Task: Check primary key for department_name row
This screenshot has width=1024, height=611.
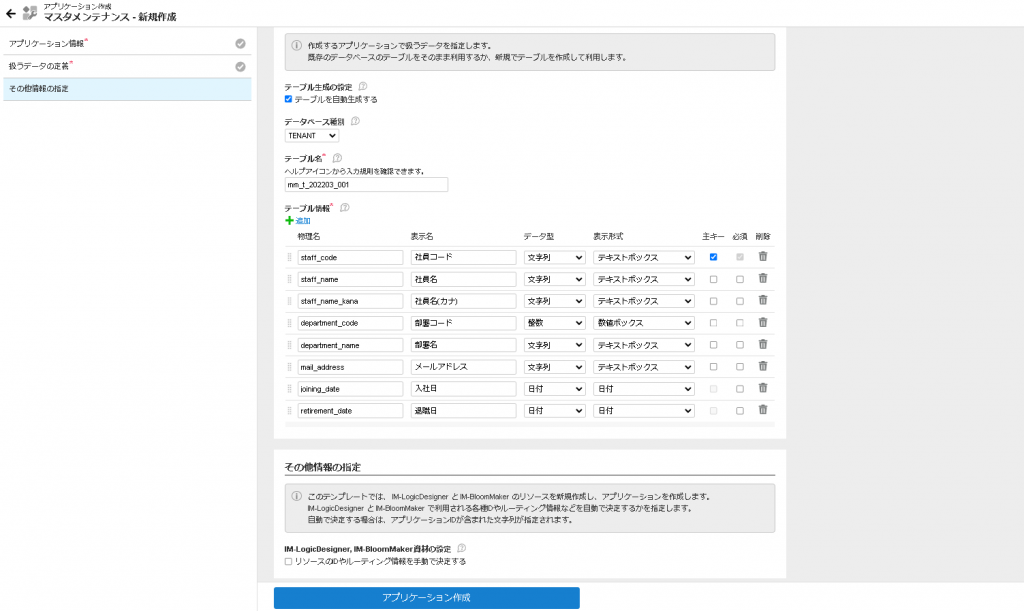Action: coord(713,345)
